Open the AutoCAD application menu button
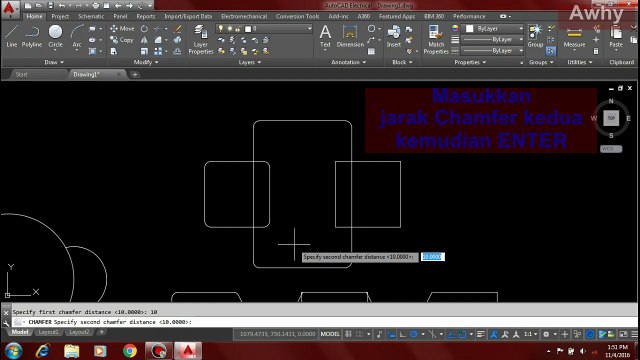This screenshot has height=360, width=640. tap(9, 9)
